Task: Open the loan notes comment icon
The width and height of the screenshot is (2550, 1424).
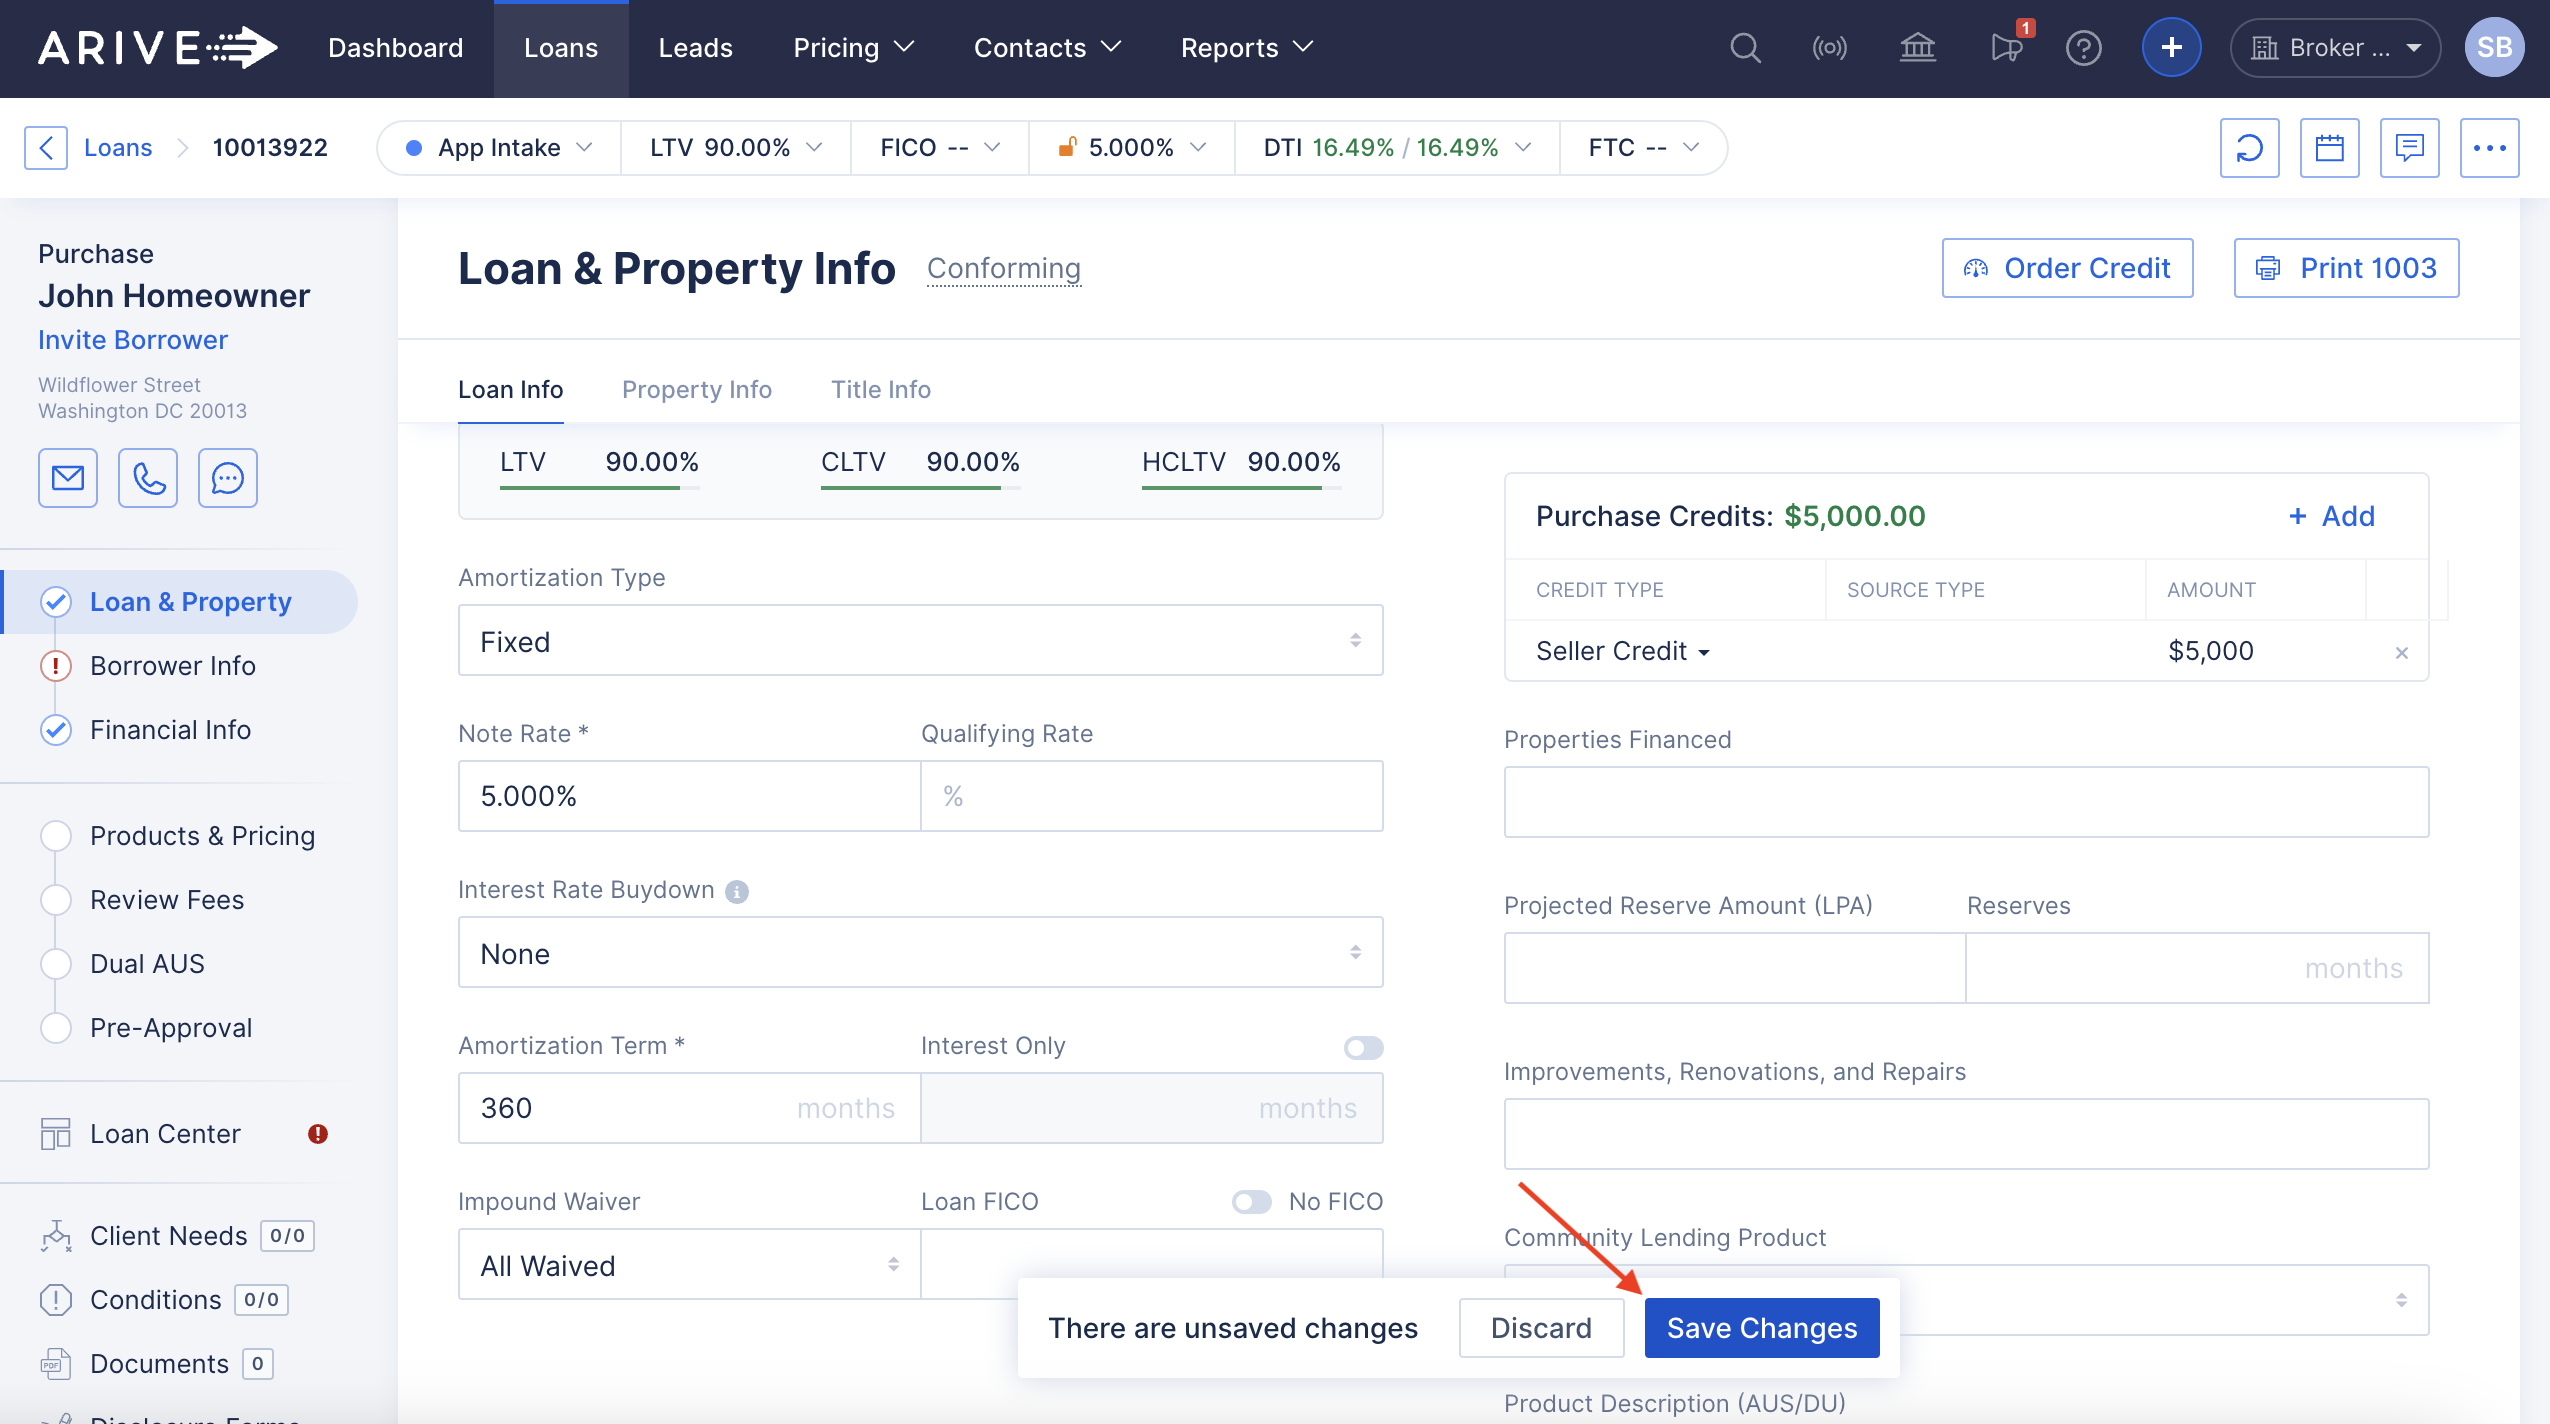Action: click(x=2409, y=148)
